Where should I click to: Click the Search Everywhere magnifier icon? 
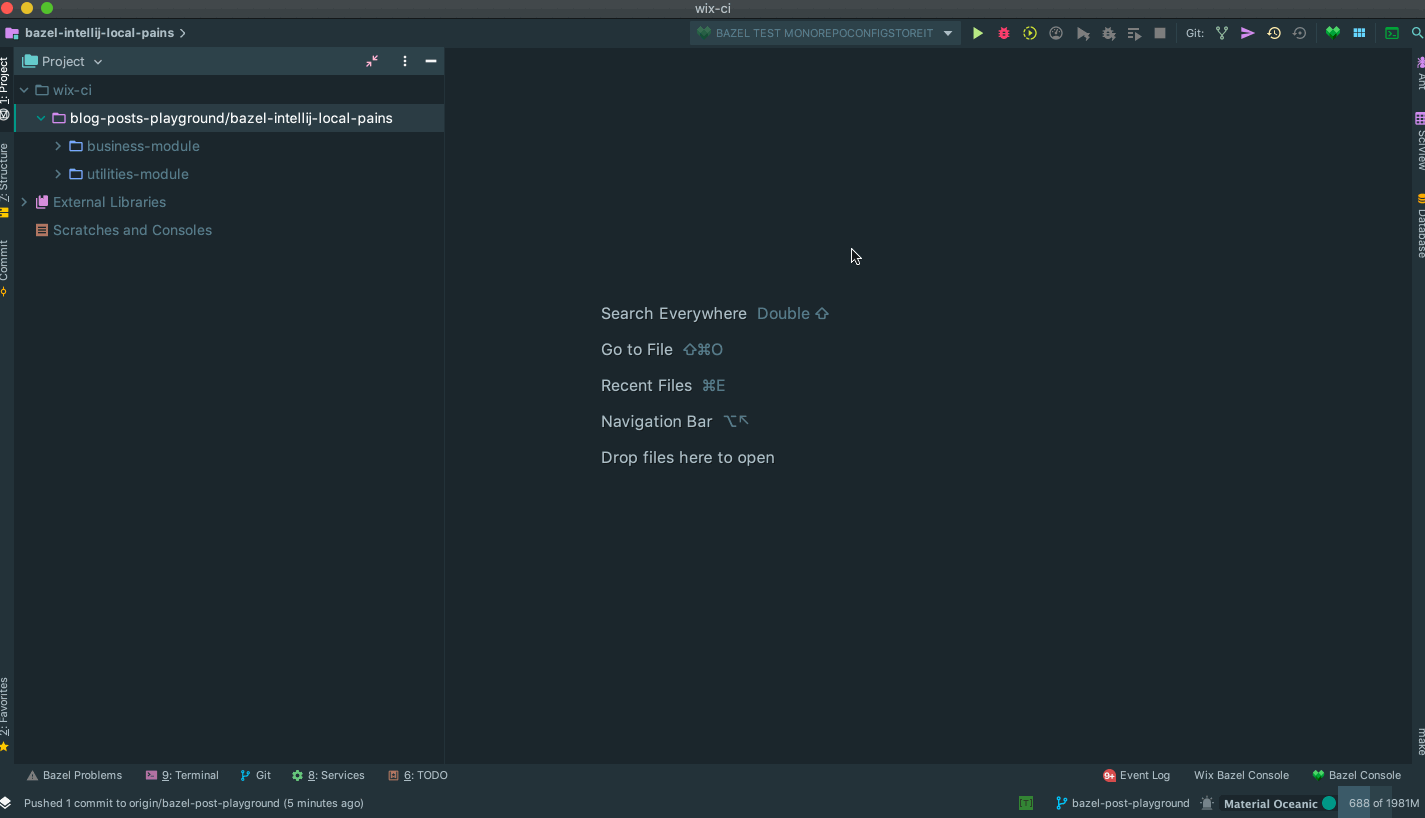click(x=1417, y=33)
